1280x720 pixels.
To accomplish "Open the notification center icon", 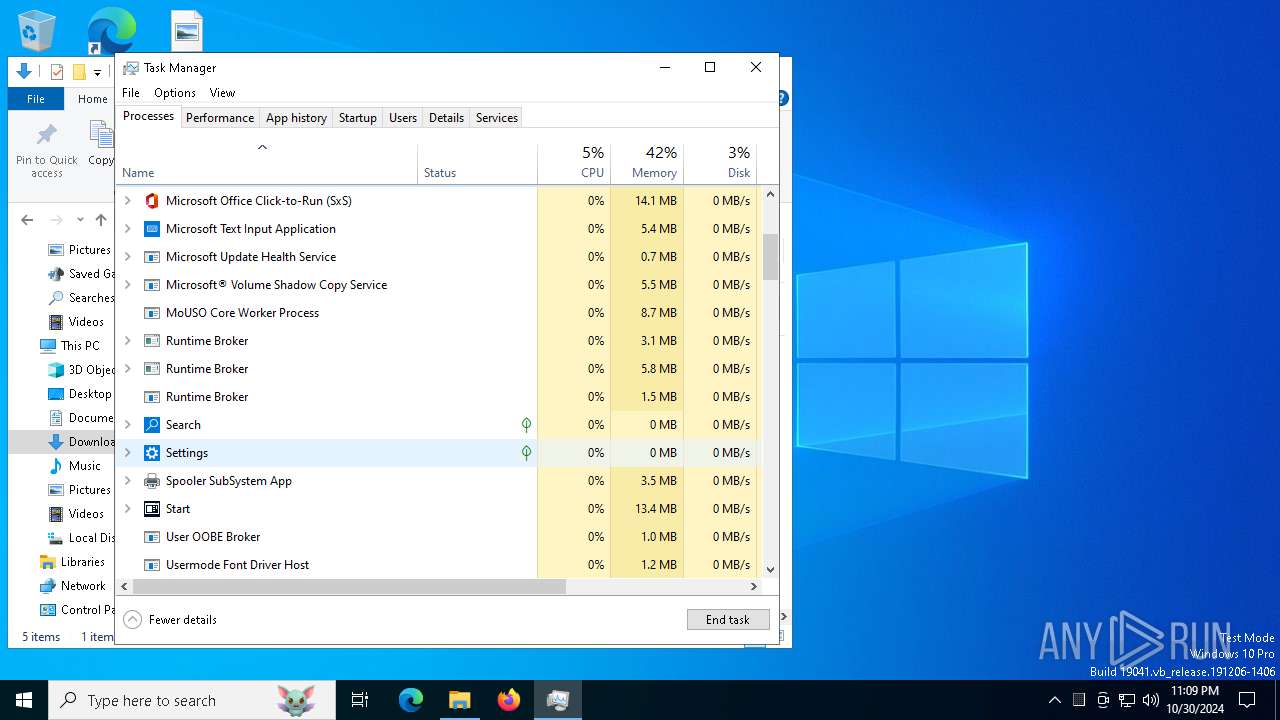I will (x=1247, y=699).
